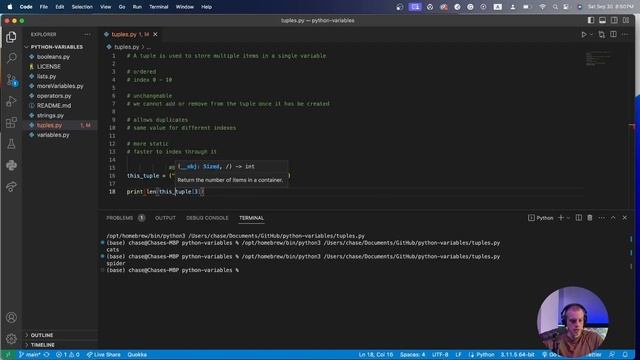The width and height of the screenshot is (640, 360).
Task: Open moreVariables.py in explorer
Action: [60, 86]
